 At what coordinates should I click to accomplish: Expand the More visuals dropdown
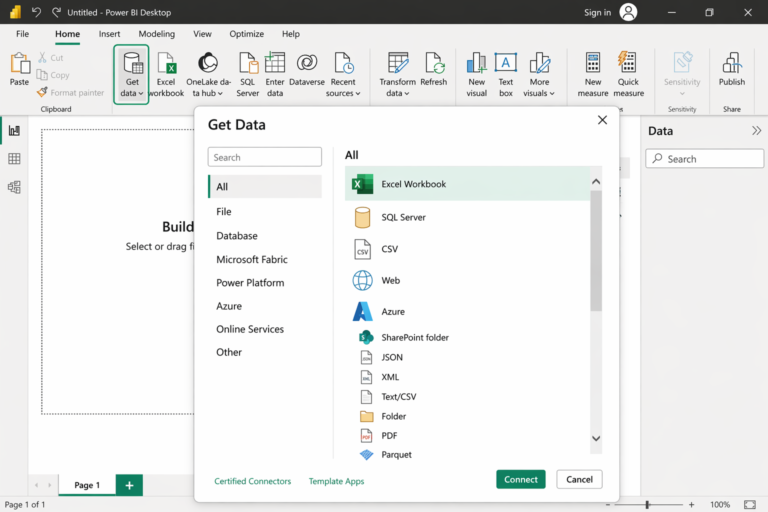click(x=539, y=74)
